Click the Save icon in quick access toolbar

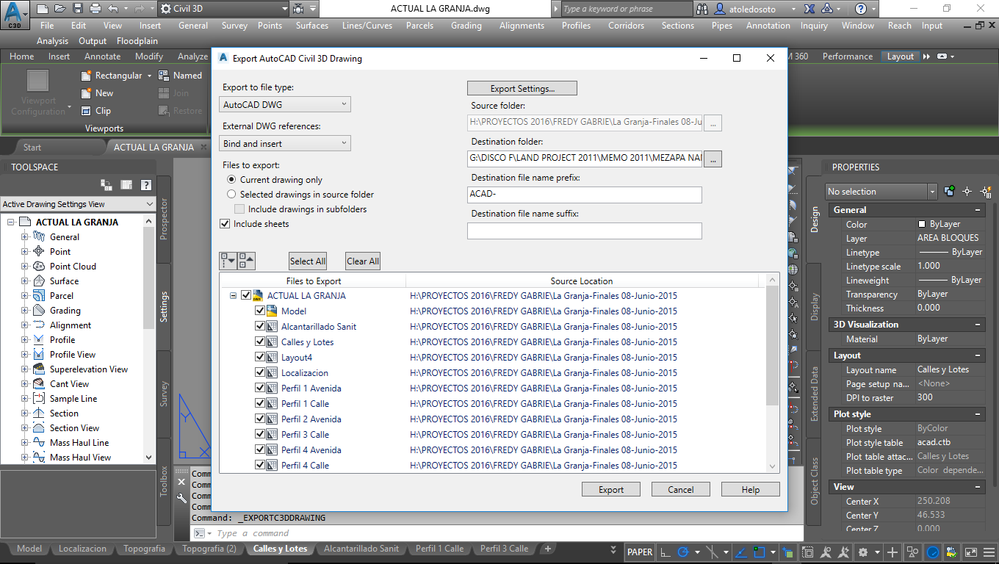coord(77,9)
